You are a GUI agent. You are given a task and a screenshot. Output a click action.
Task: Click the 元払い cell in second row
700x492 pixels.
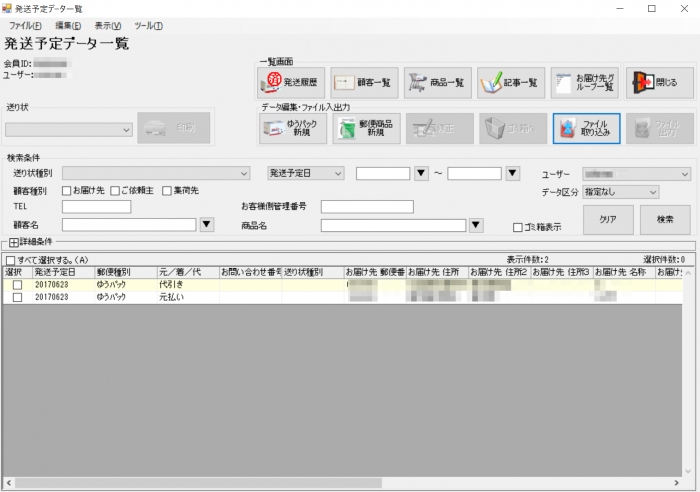(188, 297)
